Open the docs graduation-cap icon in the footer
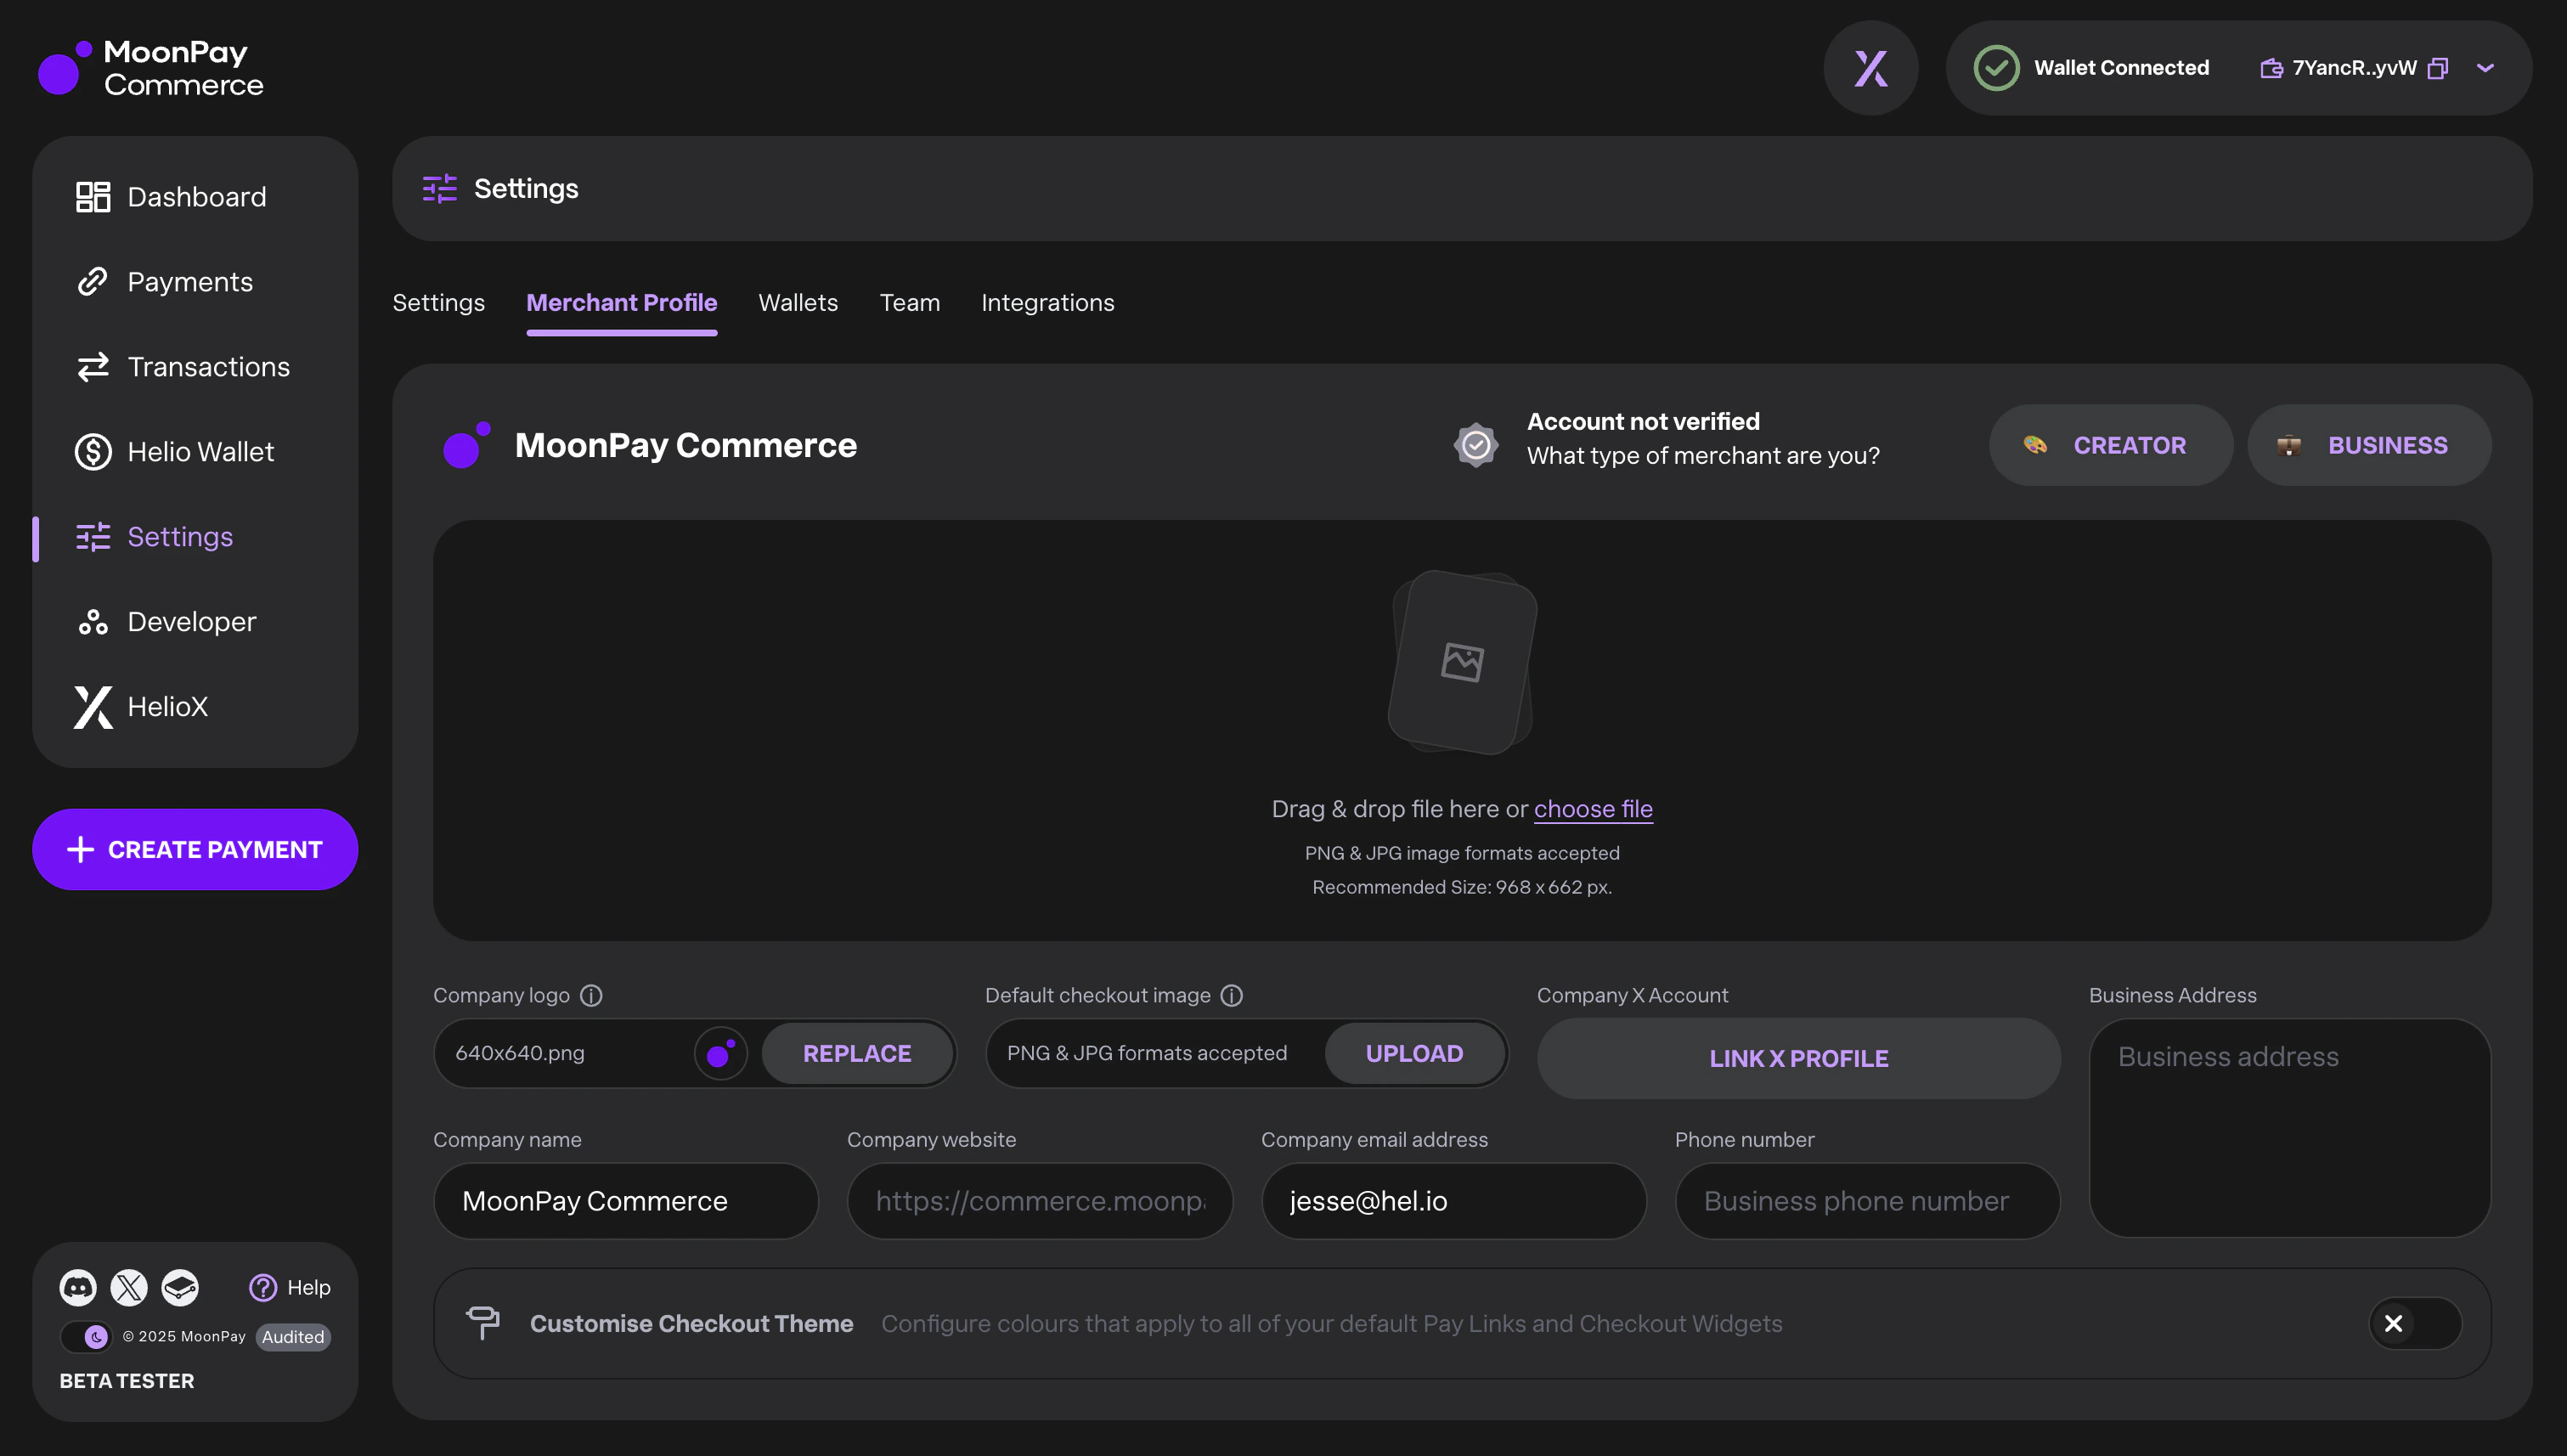Screen dimensions: 2567x1456 [180, 1287]
